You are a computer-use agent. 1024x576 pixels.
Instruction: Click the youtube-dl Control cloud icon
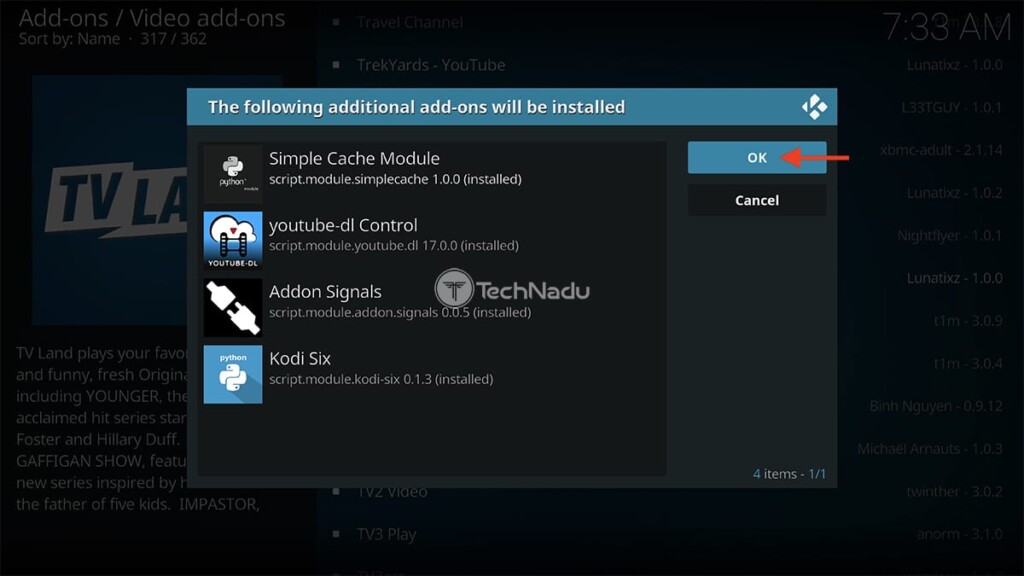(x=232, y=240)
